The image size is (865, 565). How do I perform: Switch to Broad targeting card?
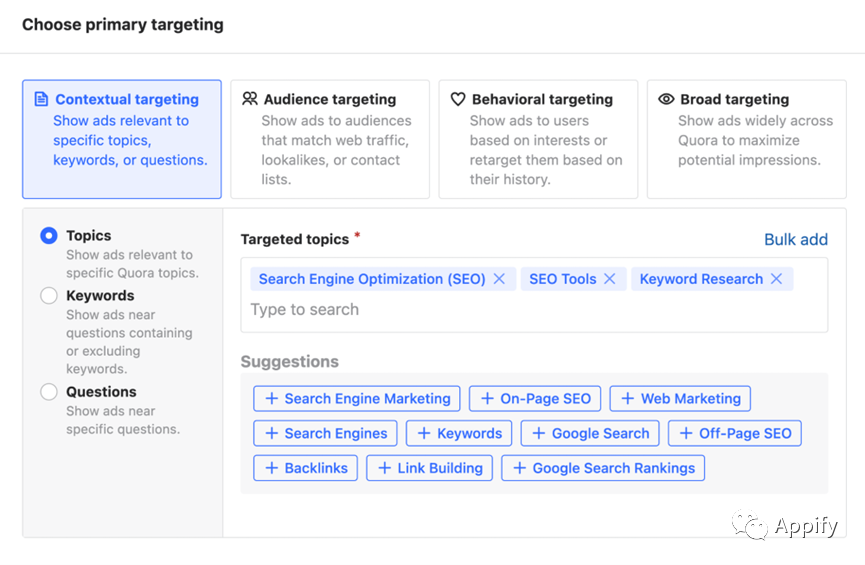click(746, 139)
